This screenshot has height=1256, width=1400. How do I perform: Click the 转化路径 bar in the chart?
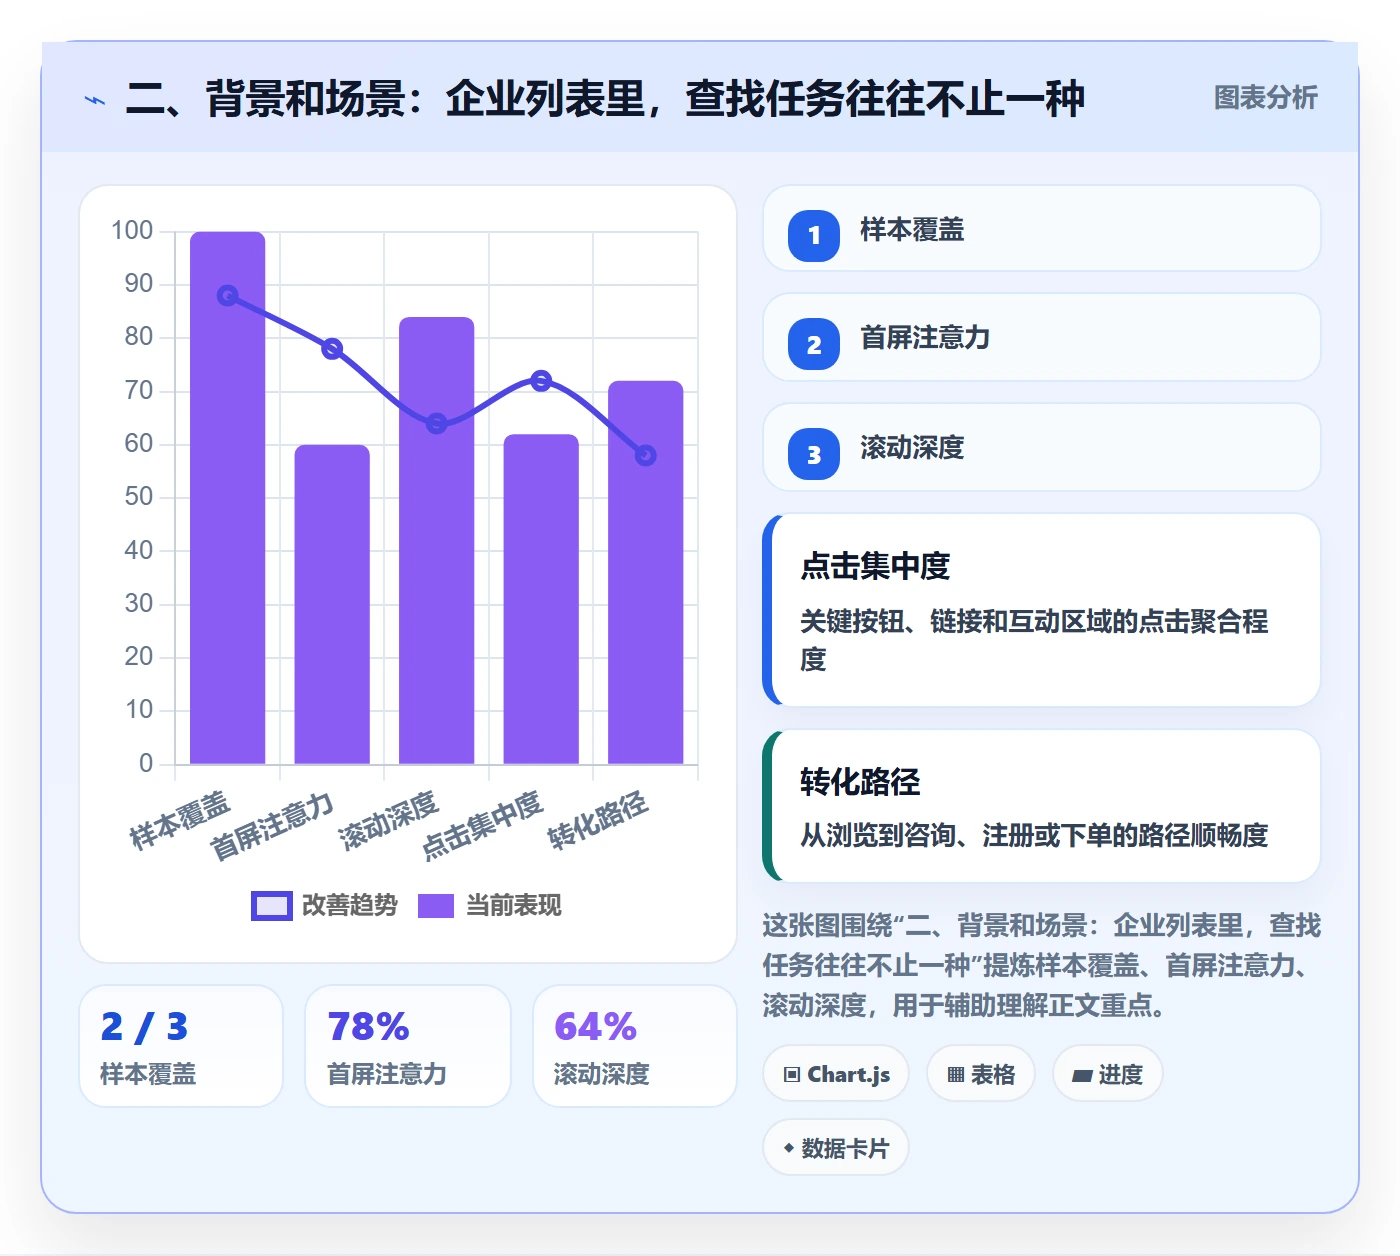(x=646, y=572)
